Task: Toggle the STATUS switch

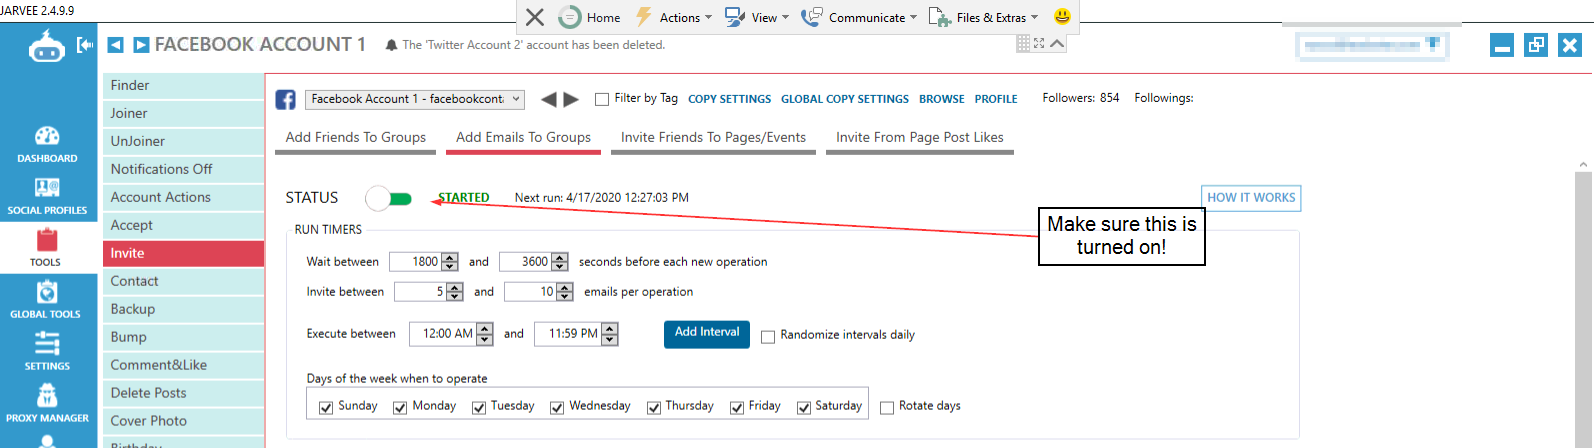Action: 389,198
